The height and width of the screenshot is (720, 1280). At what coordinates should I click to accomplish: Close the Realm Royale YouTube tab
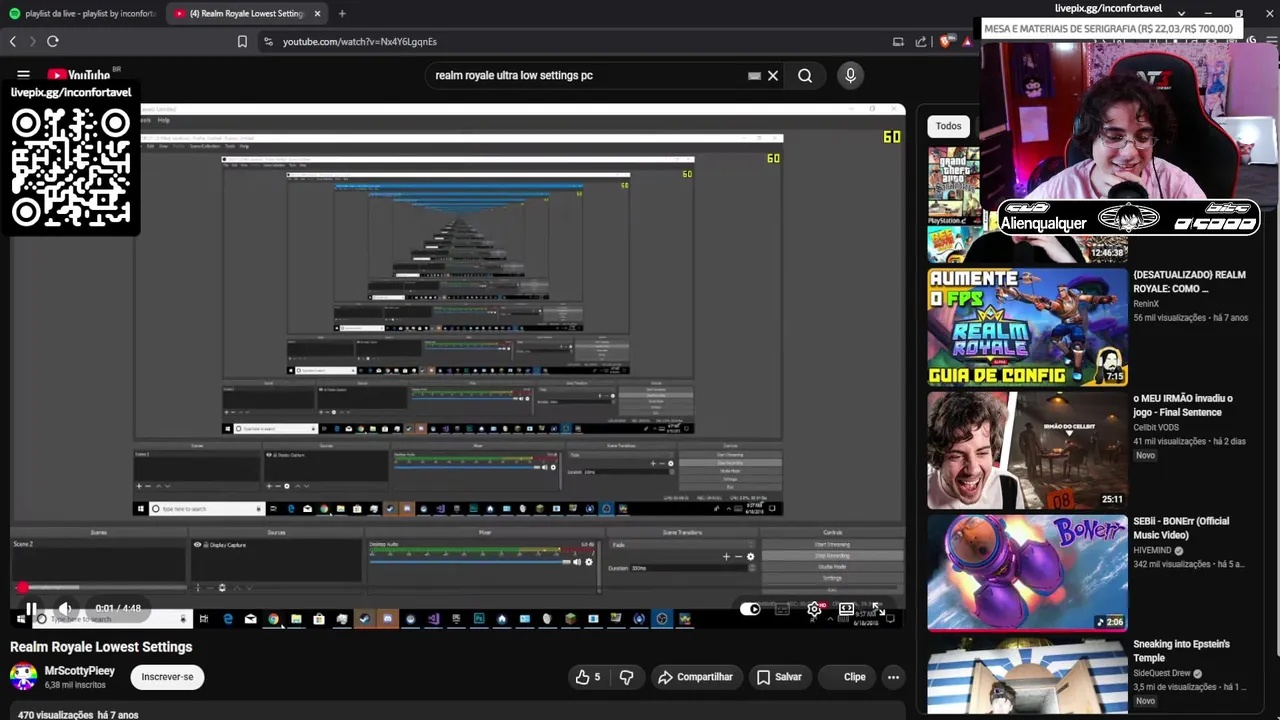[317, 13]
